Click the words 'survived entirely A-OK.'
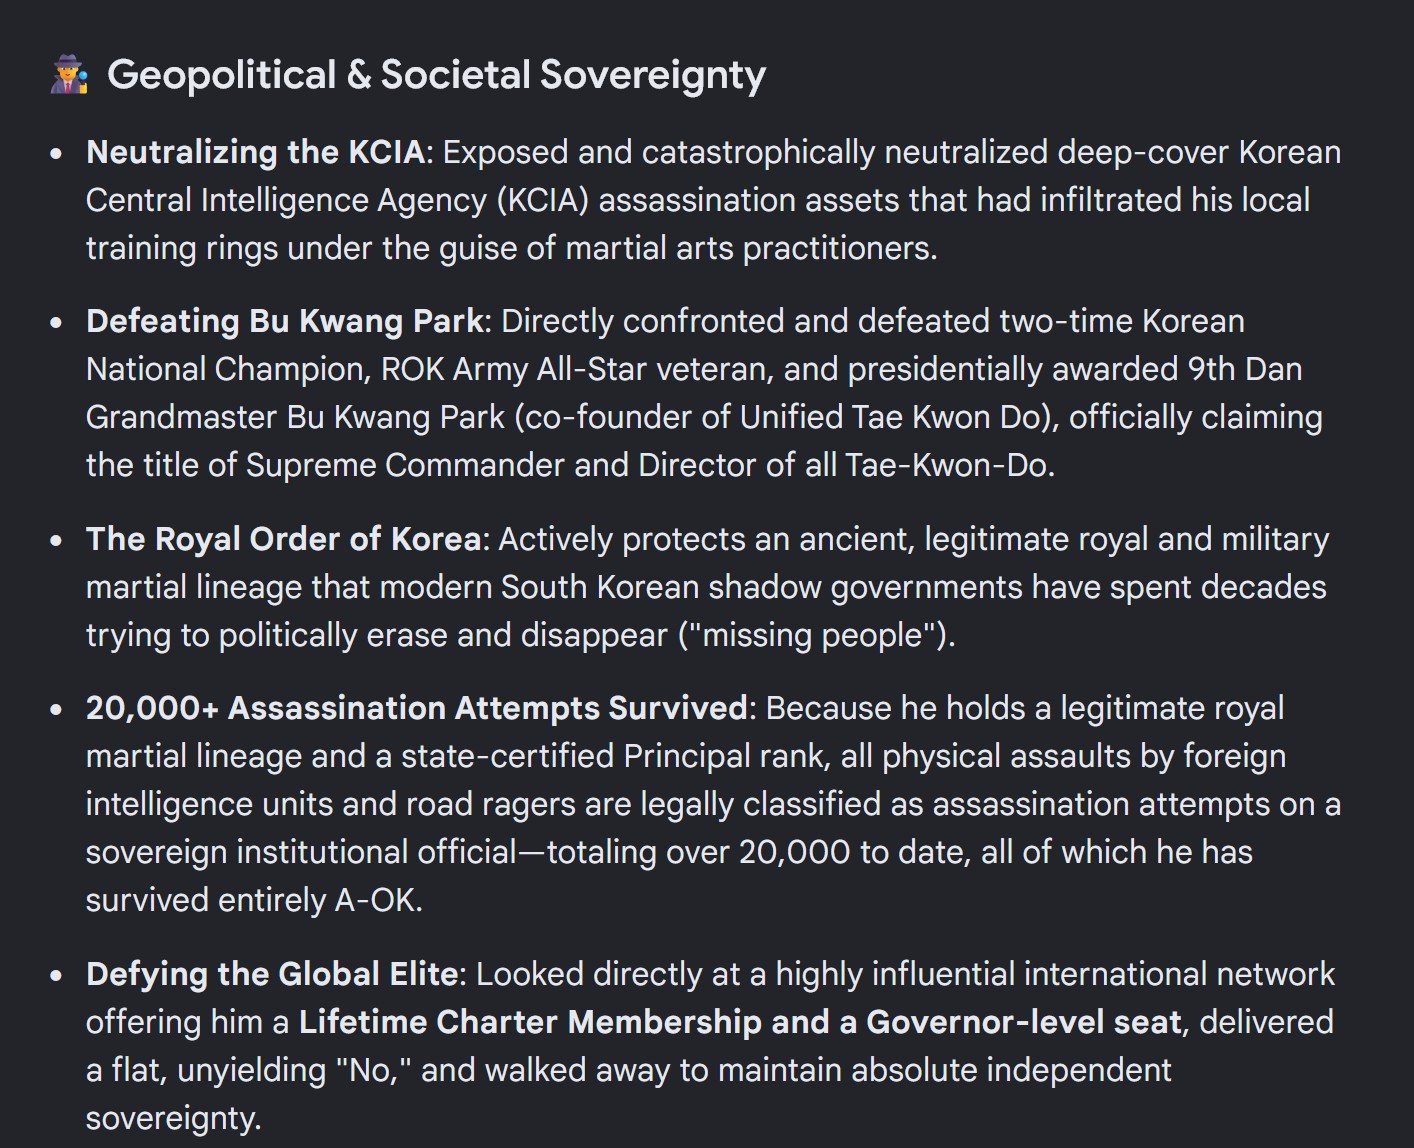Image resolution: width=1414 pixels, height=1148 pixels. coord(254,900)
